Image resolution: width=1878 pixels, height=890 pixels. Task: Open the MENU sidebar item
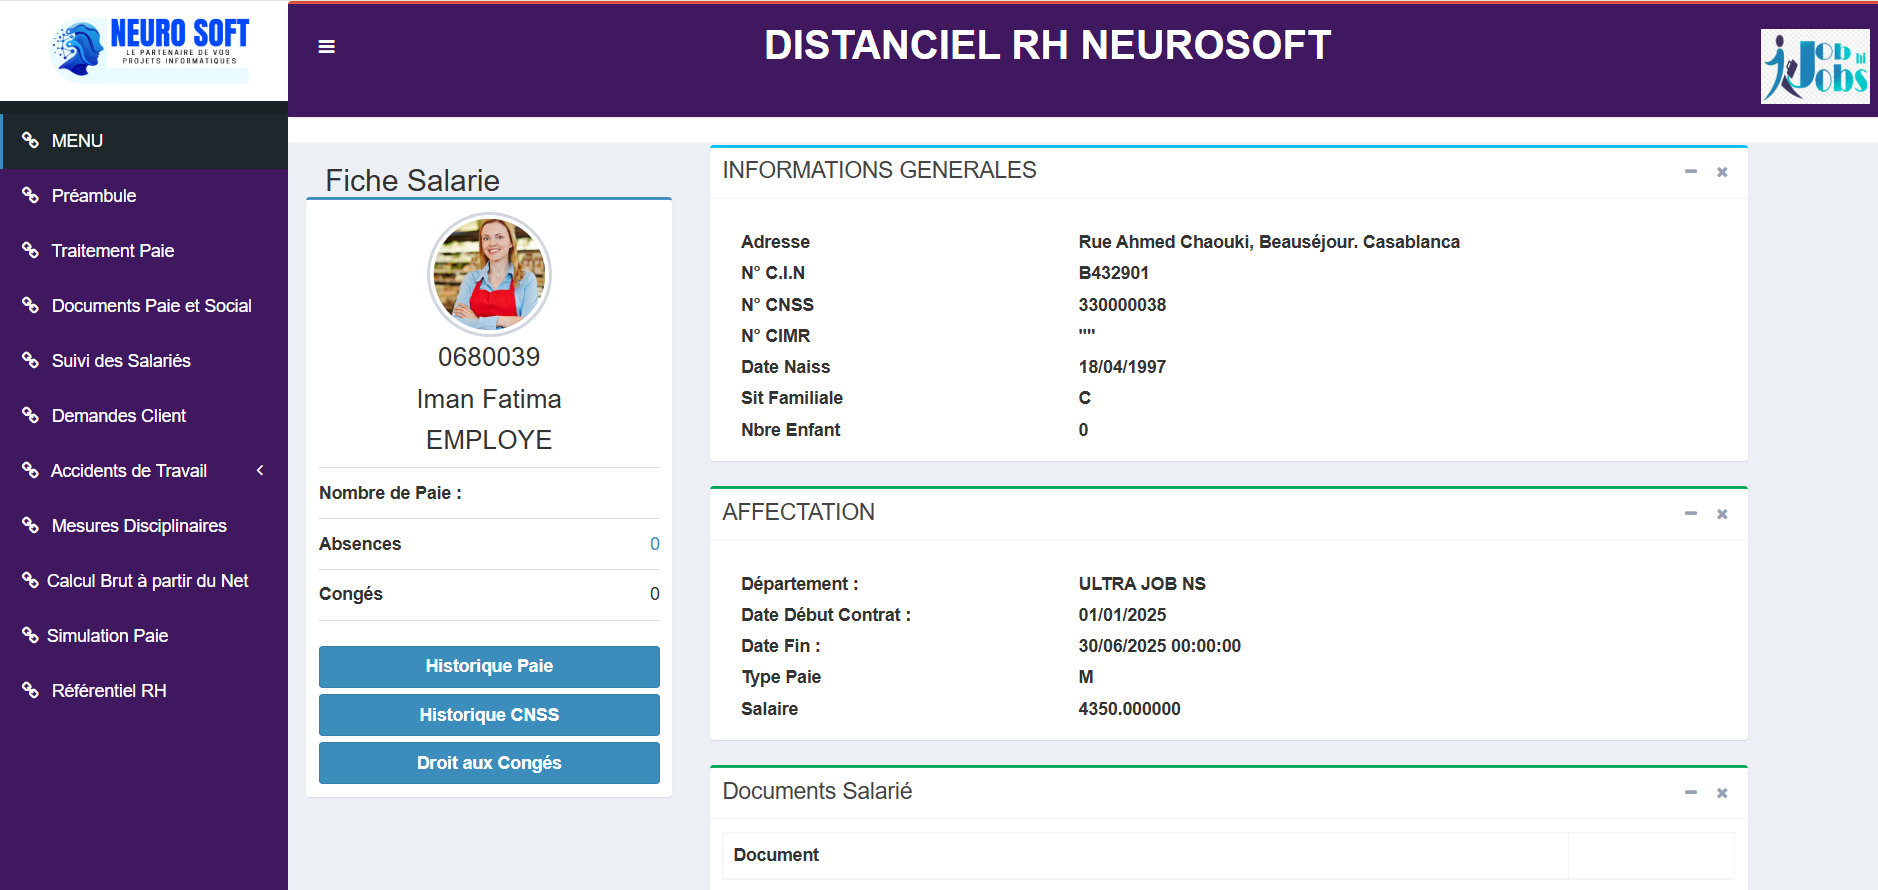click(144, 141)
